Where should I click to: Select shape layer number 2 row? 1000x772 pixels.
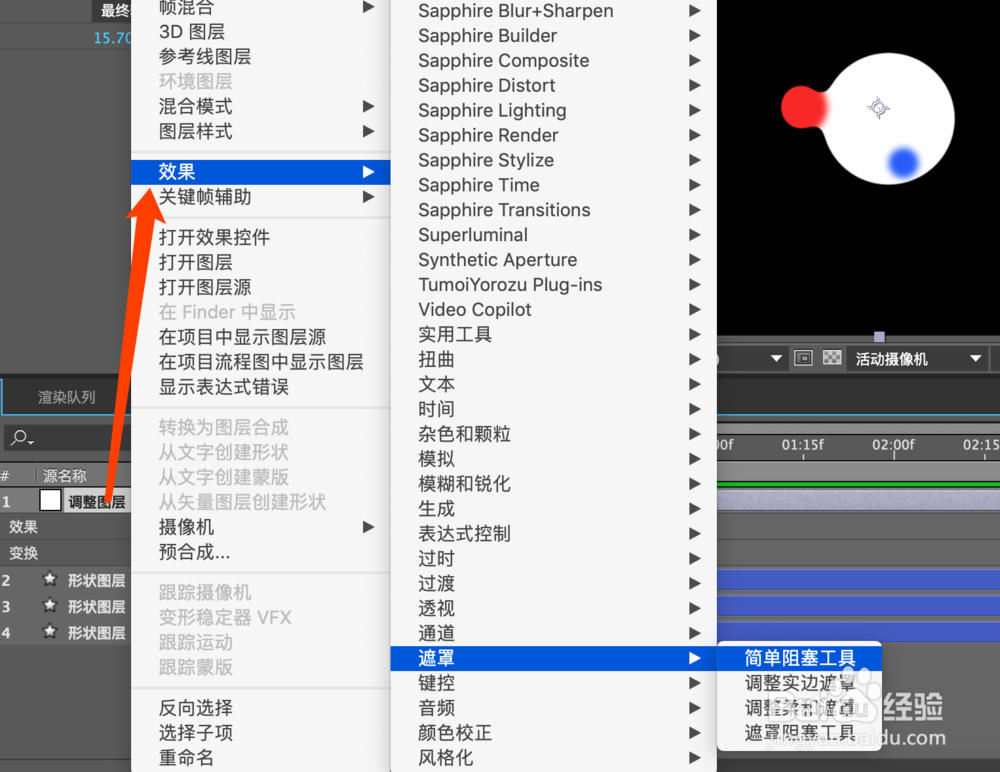coord(65,580)
